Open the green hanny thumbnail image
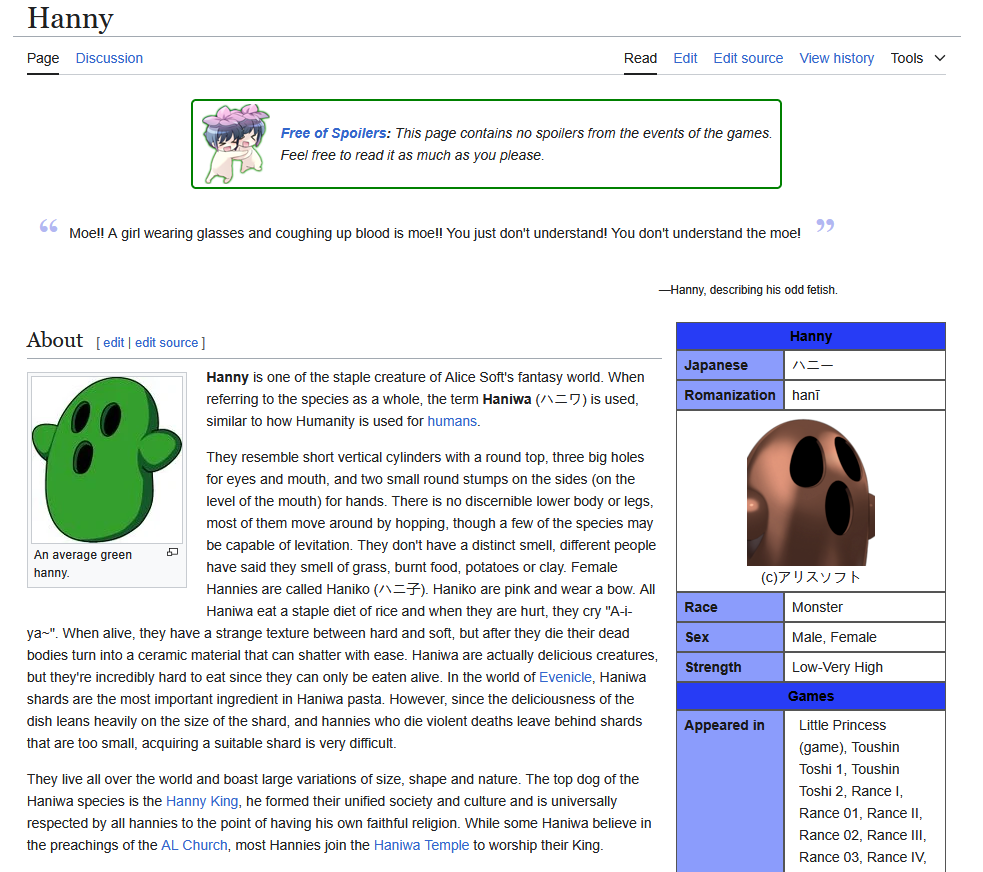 coord(107,460)
